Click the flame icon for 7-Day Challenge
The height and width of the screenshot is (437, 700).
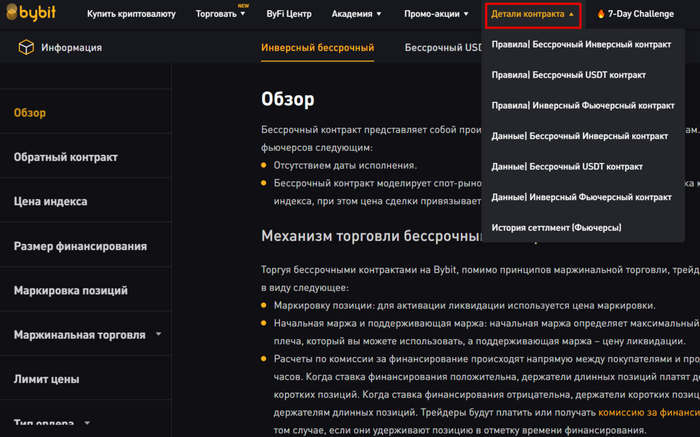(601, 15)
